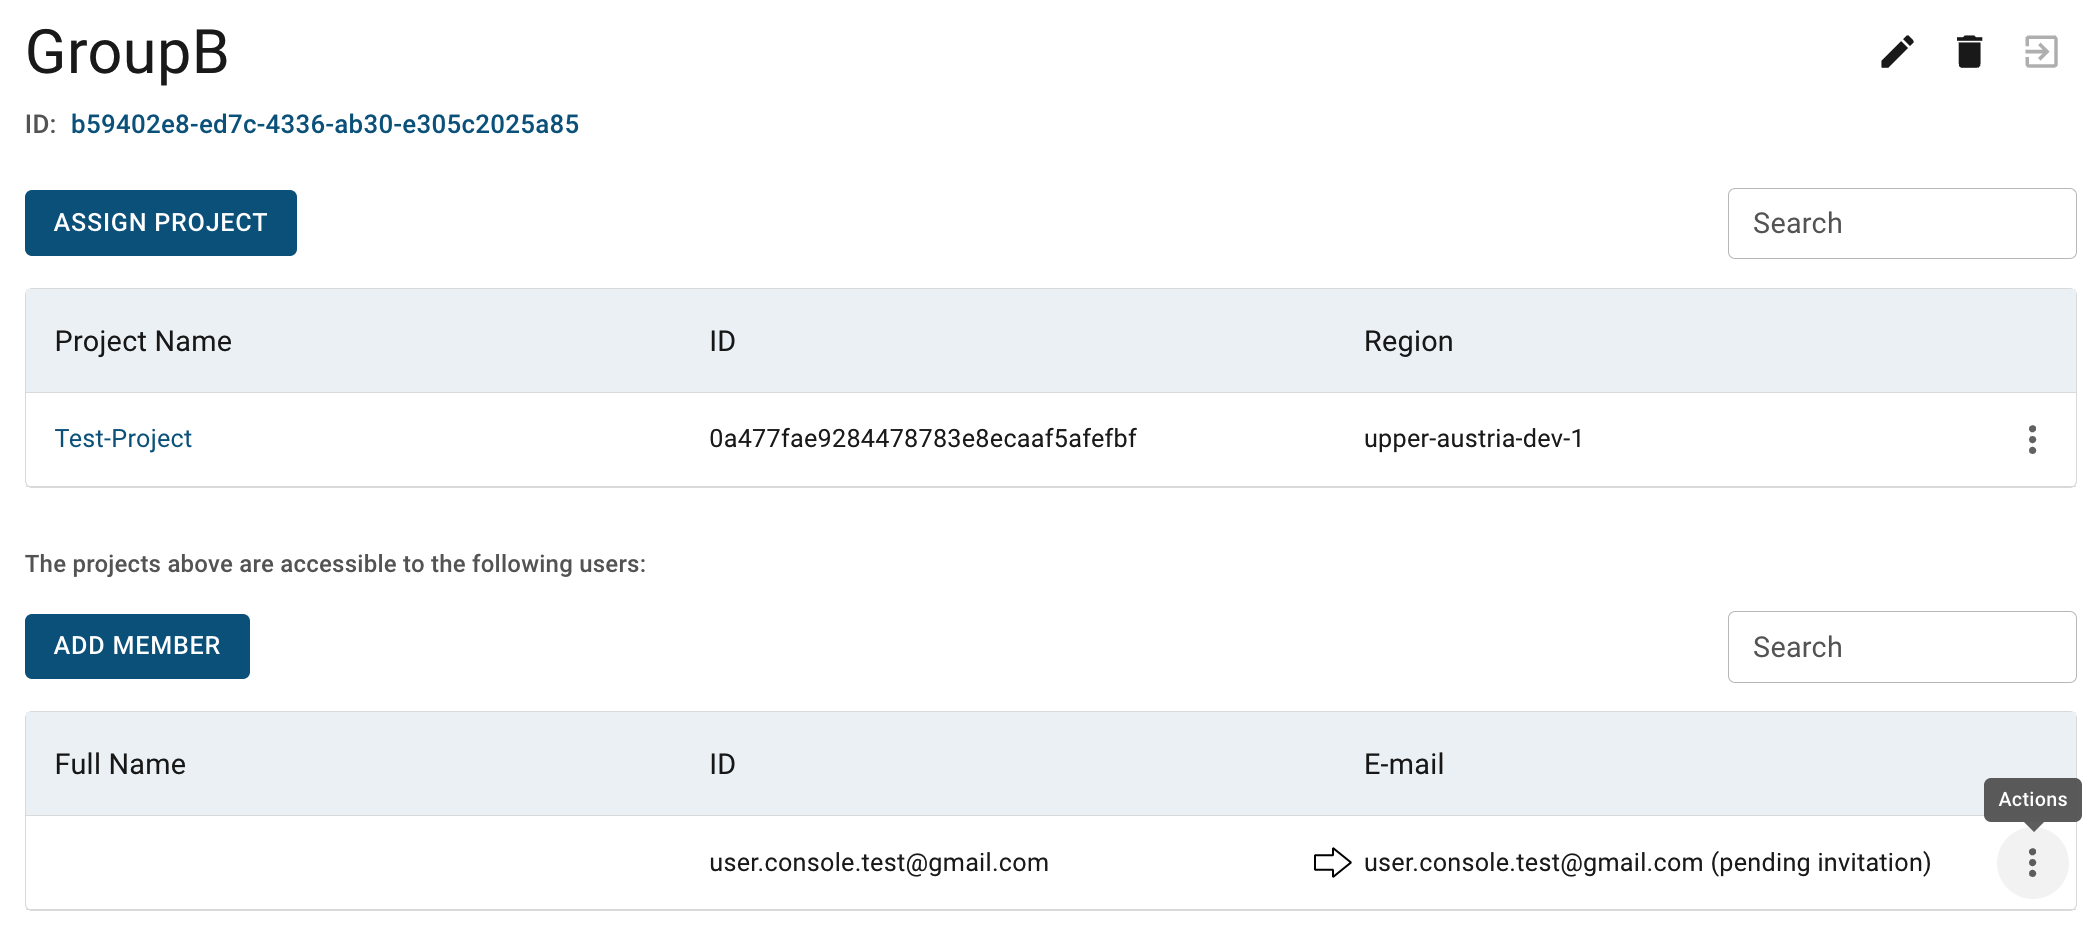Click the Region column header

[x=1408, y=341]
